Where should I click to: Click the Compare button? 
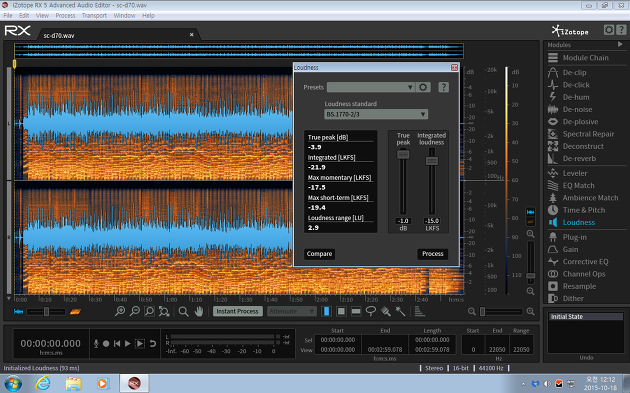[319, 254]
